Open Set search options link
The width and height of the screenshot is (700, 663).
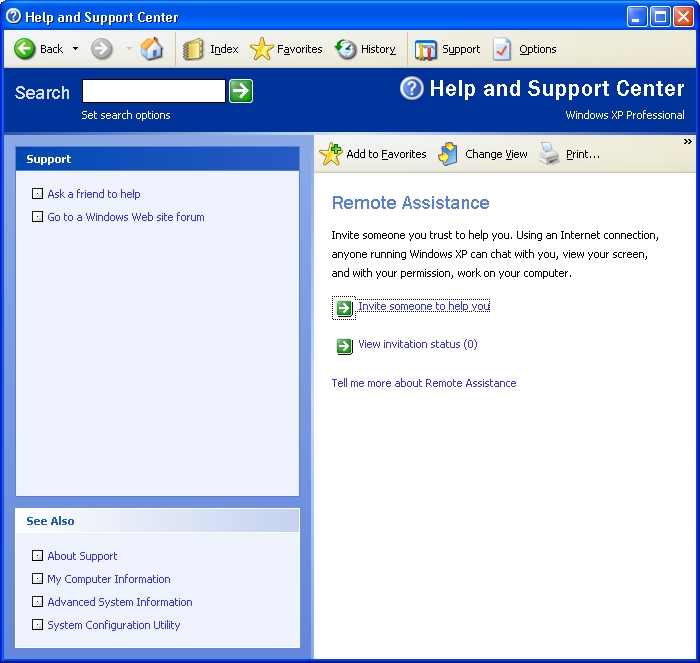[125, 115]
